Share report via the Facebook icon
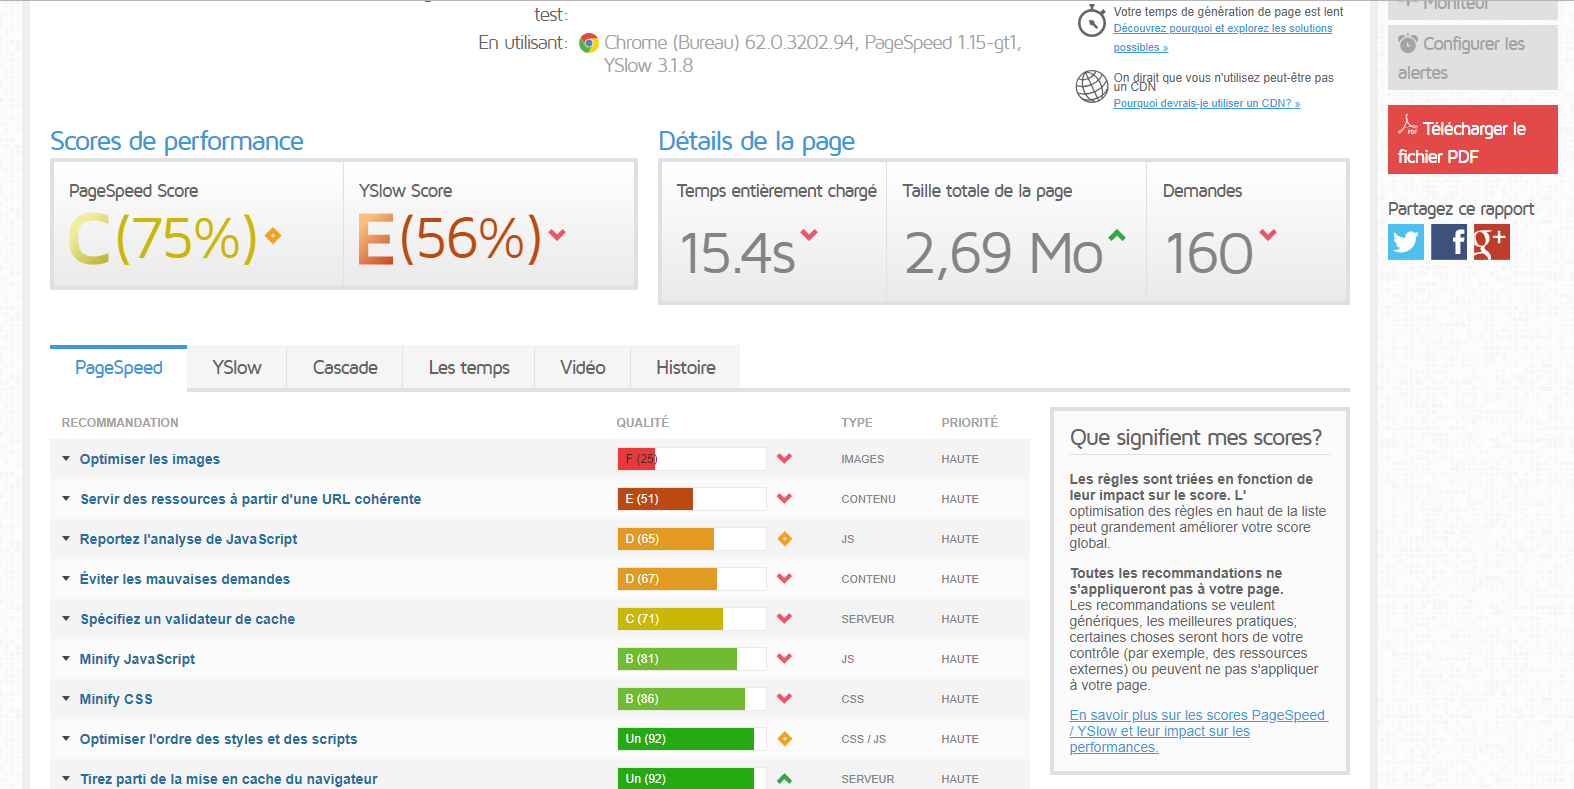This screenshot has height=789, width=1574. 1448,242
